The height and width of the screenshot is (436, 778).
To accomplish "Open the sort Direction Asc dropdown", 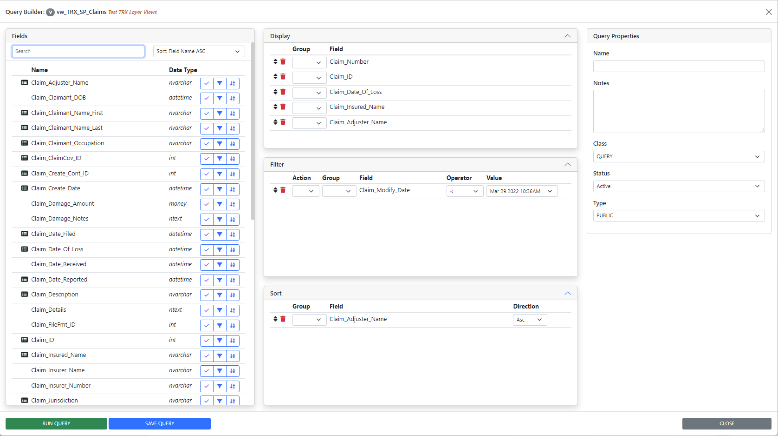I will [x=530, y=320].
